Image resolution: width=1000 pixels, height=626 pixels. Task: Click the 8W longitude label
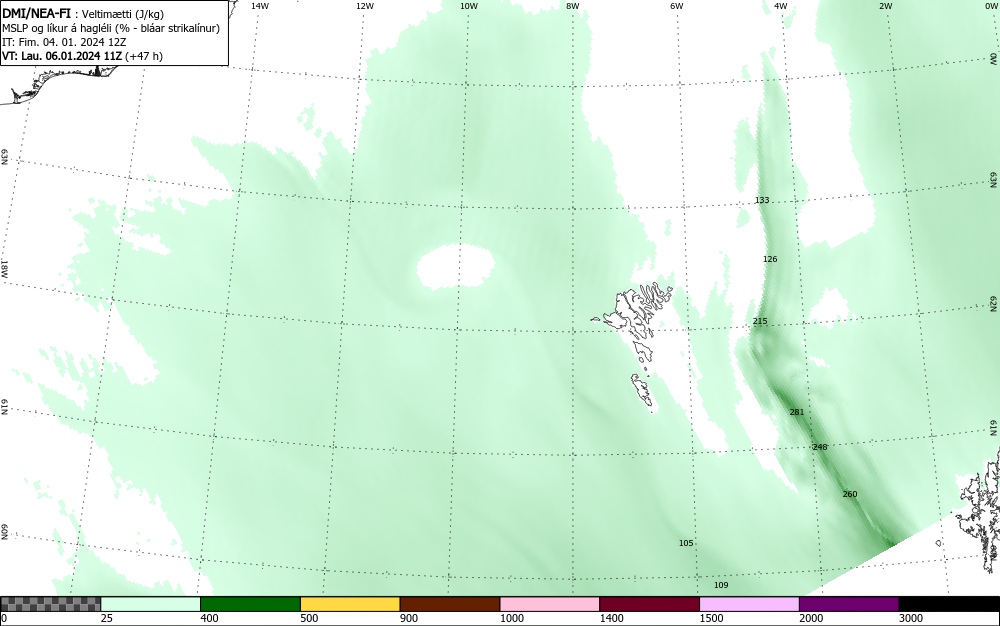573,6
